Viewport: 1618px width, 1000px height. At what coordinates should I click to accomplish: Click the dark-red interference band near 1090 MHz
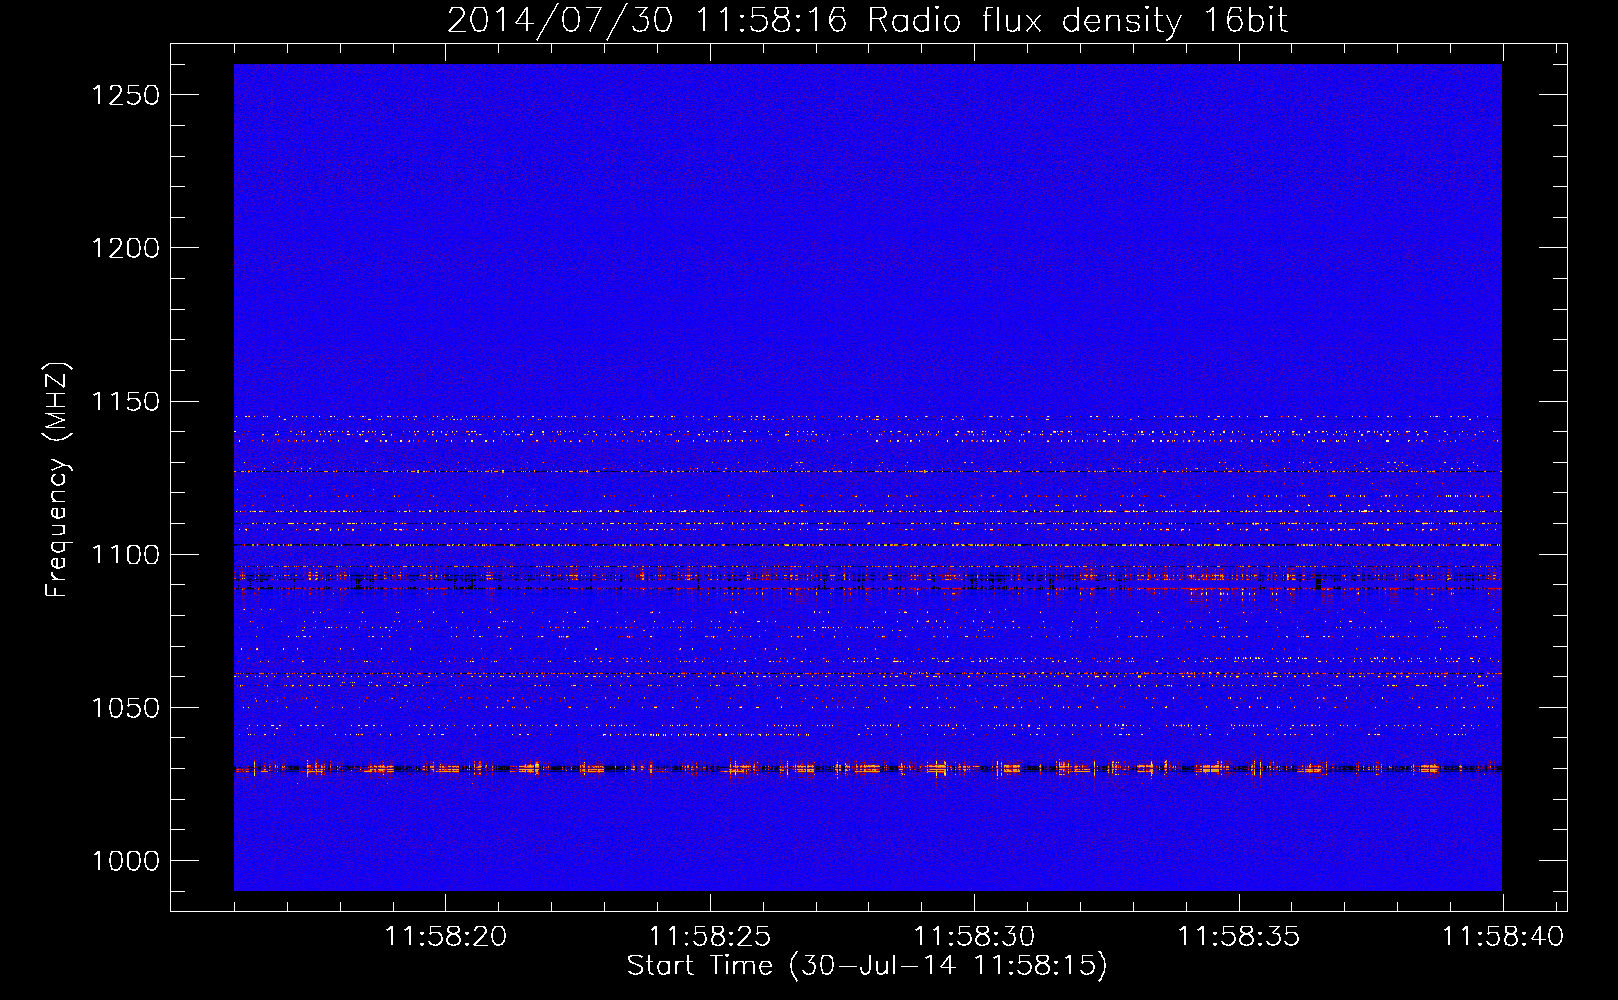click(868, 589)
